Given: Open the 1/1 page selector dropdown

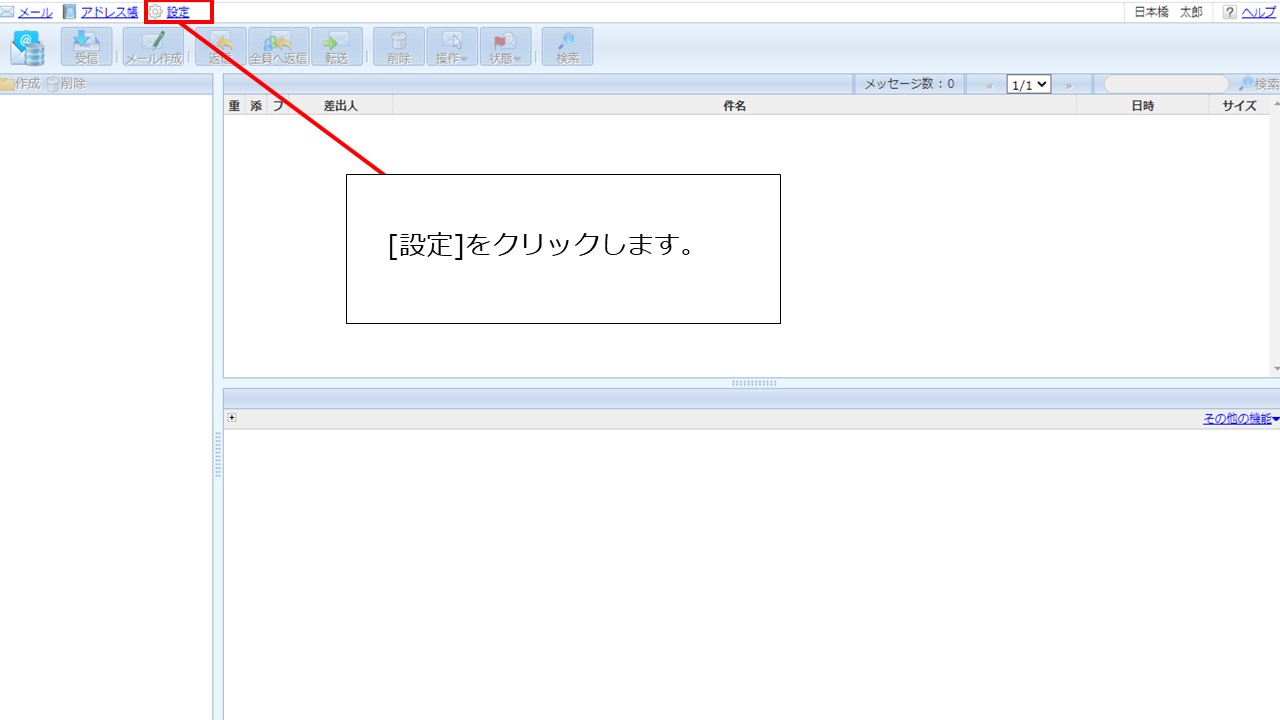Looking at the screenshot, I should (x=1029, y=85).
